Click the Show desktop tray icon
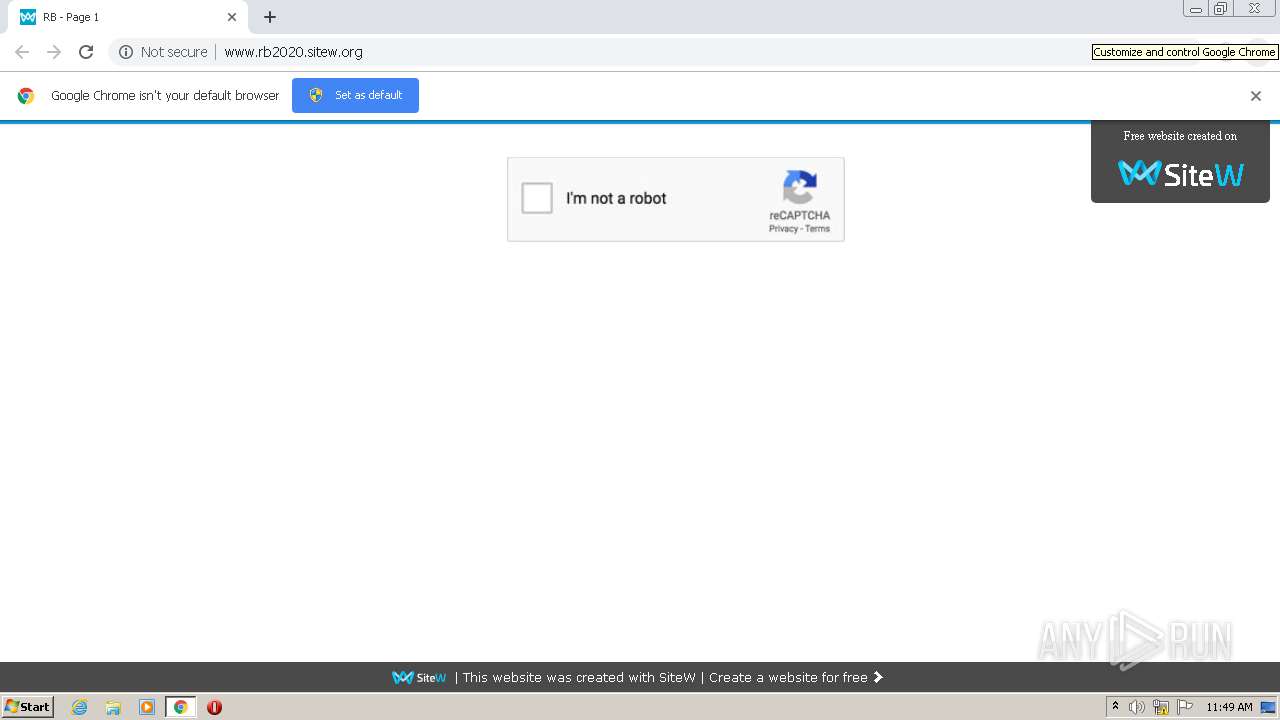This screenshot has height=720, width=1280. coord(1268,707)
